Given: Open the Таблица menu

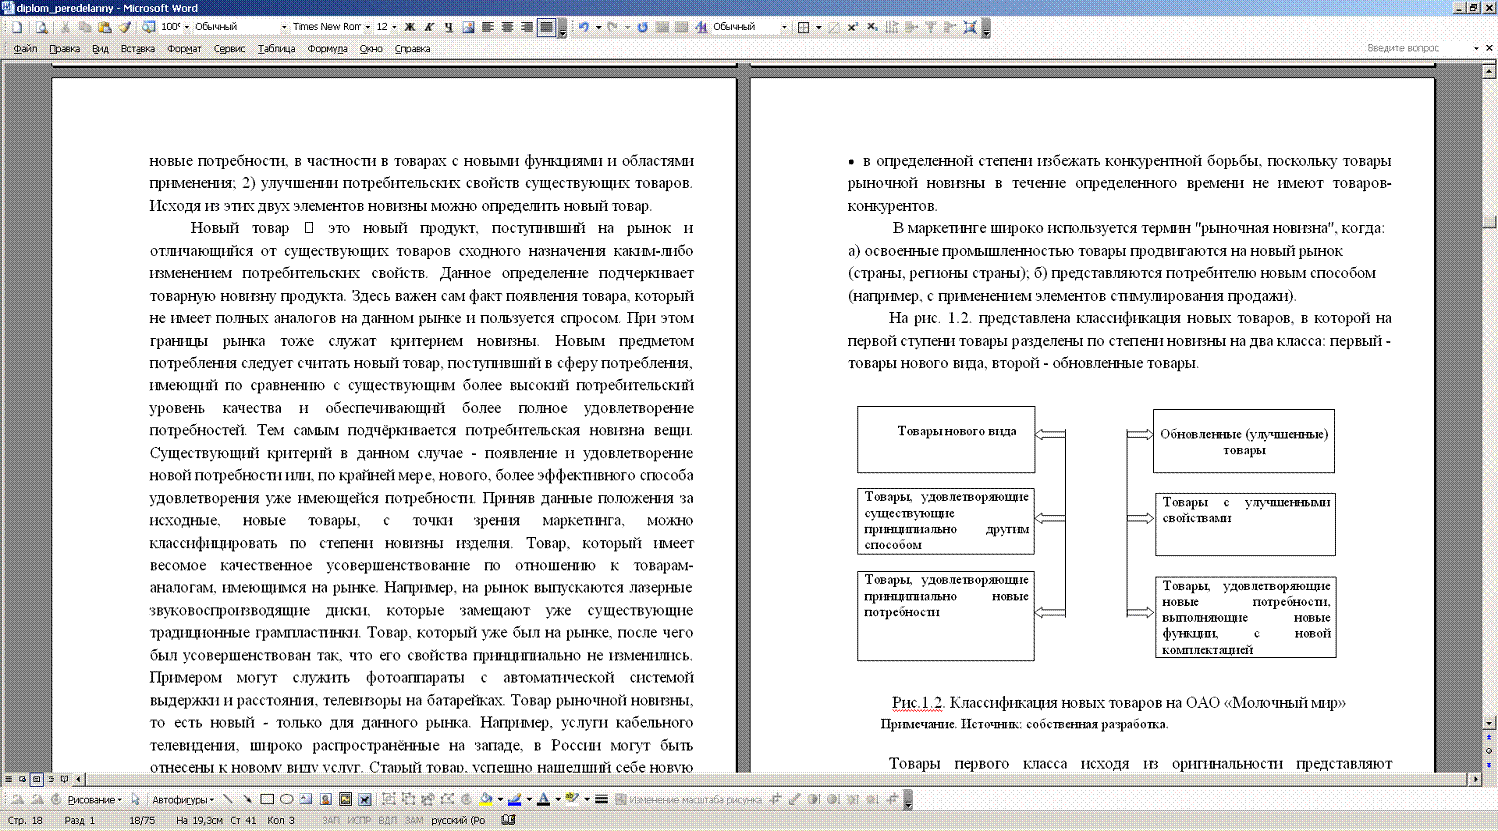Looking at the screenshot, I should [x=276, y=48].
